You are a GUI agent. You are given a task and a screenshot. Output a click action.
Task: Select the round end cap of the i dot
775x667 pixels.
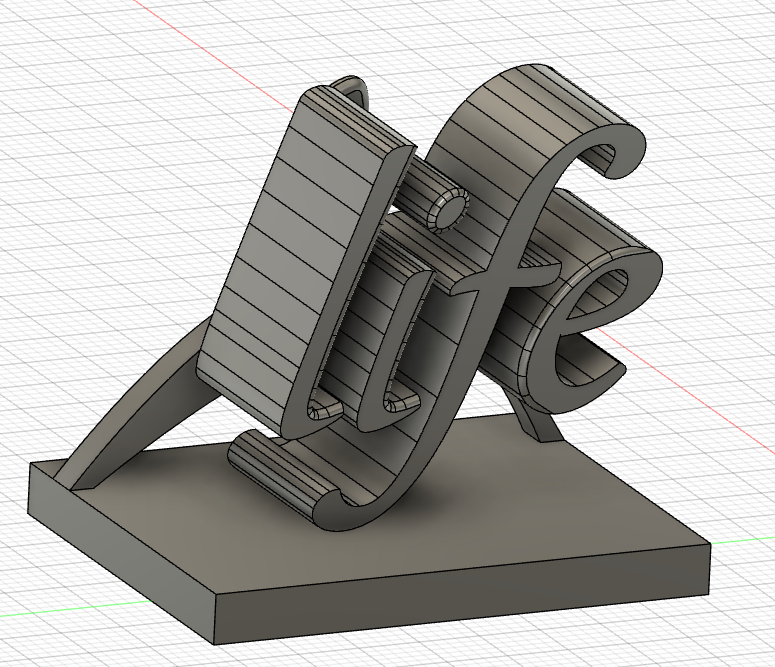click(451, 210)
